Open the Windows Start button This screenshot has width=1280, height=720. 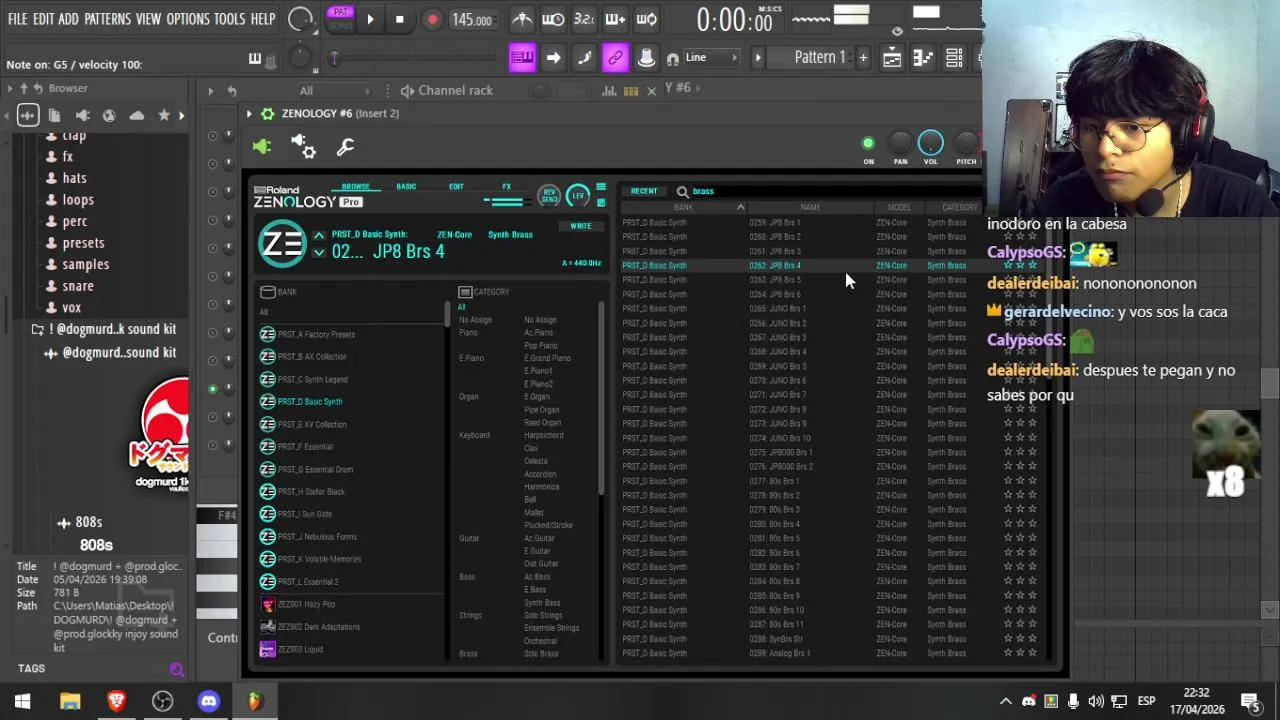[22, 701]
